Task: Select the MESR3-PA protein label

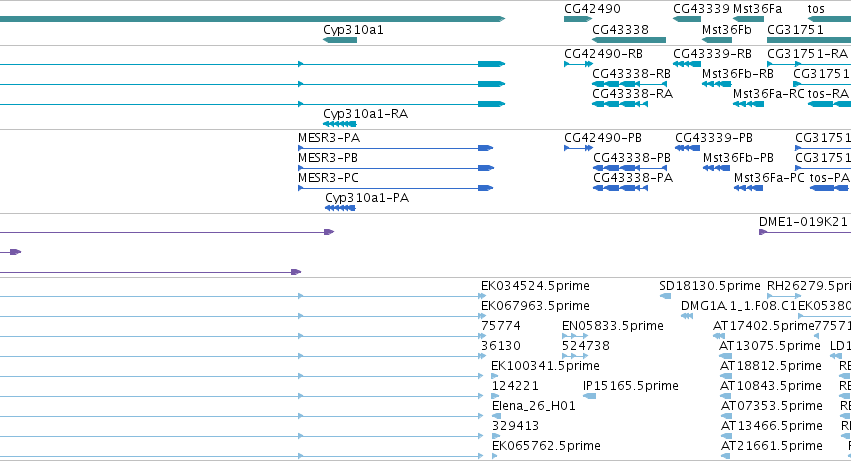Action: [x=329, y=138]
